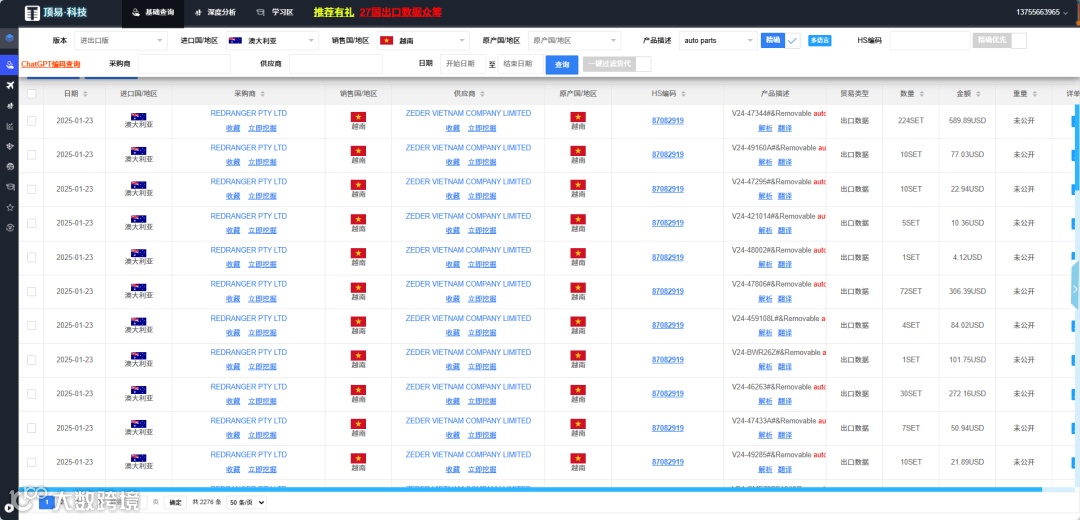1080x520 pixels.
Task: Open the 销售国/地区 dropdown showing 越南
Action: click(x=424, y=41)
